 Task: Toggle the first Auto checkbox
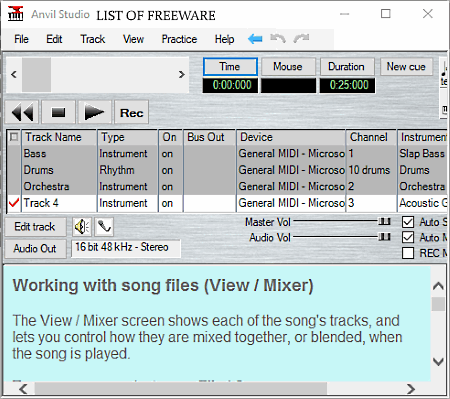[408, 222]
